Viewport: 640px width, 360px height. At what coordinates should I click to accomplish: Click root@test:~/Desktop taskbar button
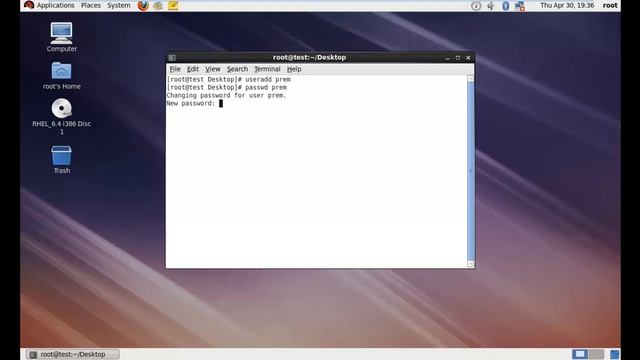coord(73,354)
